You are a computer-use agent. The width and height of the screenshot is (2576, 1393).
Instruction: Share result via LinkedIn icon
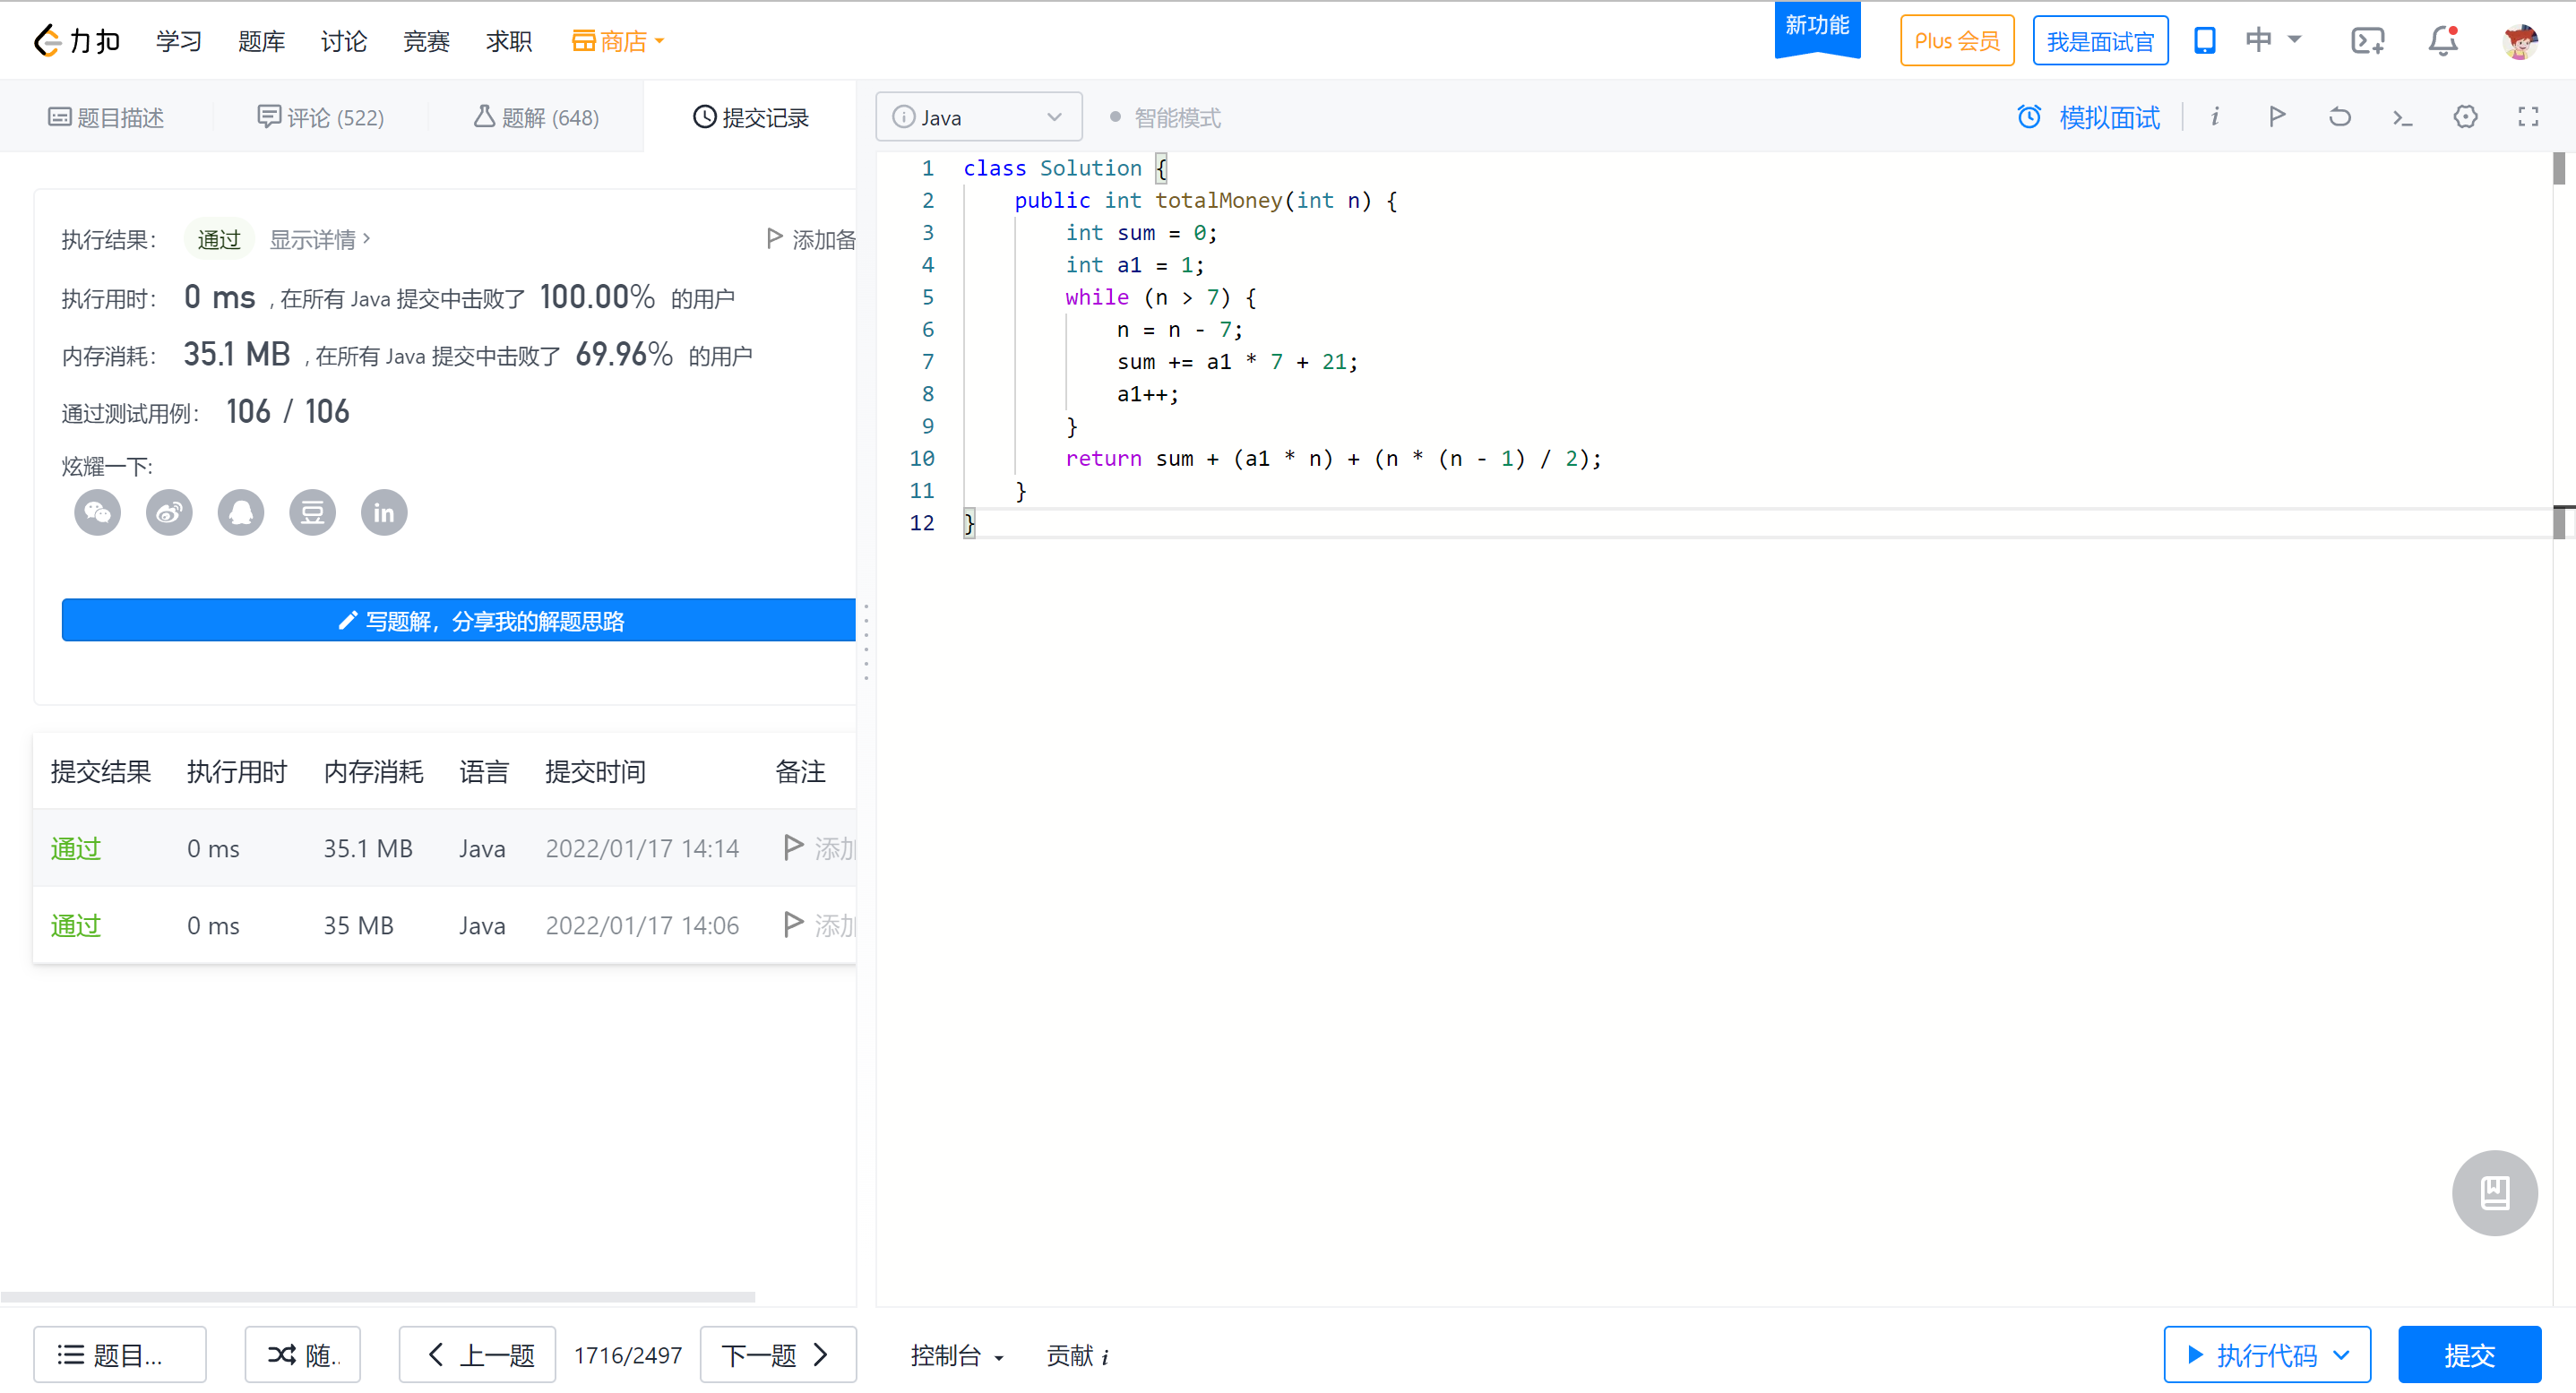384,513
